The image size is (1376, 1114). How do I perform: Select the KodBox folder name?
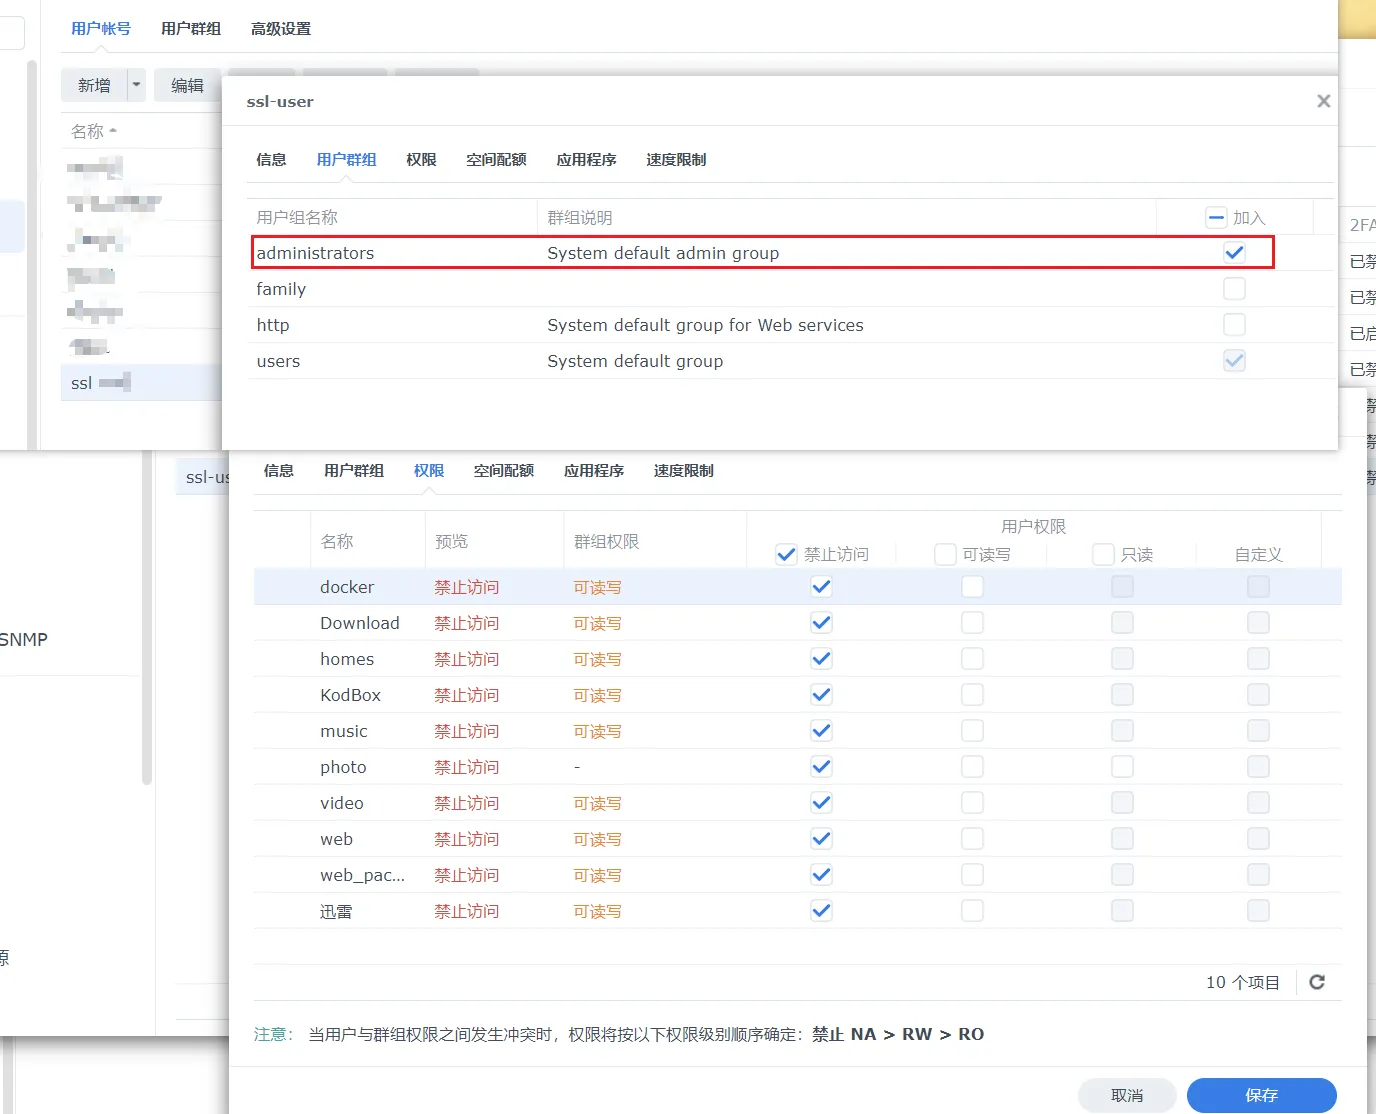[350, 695]
